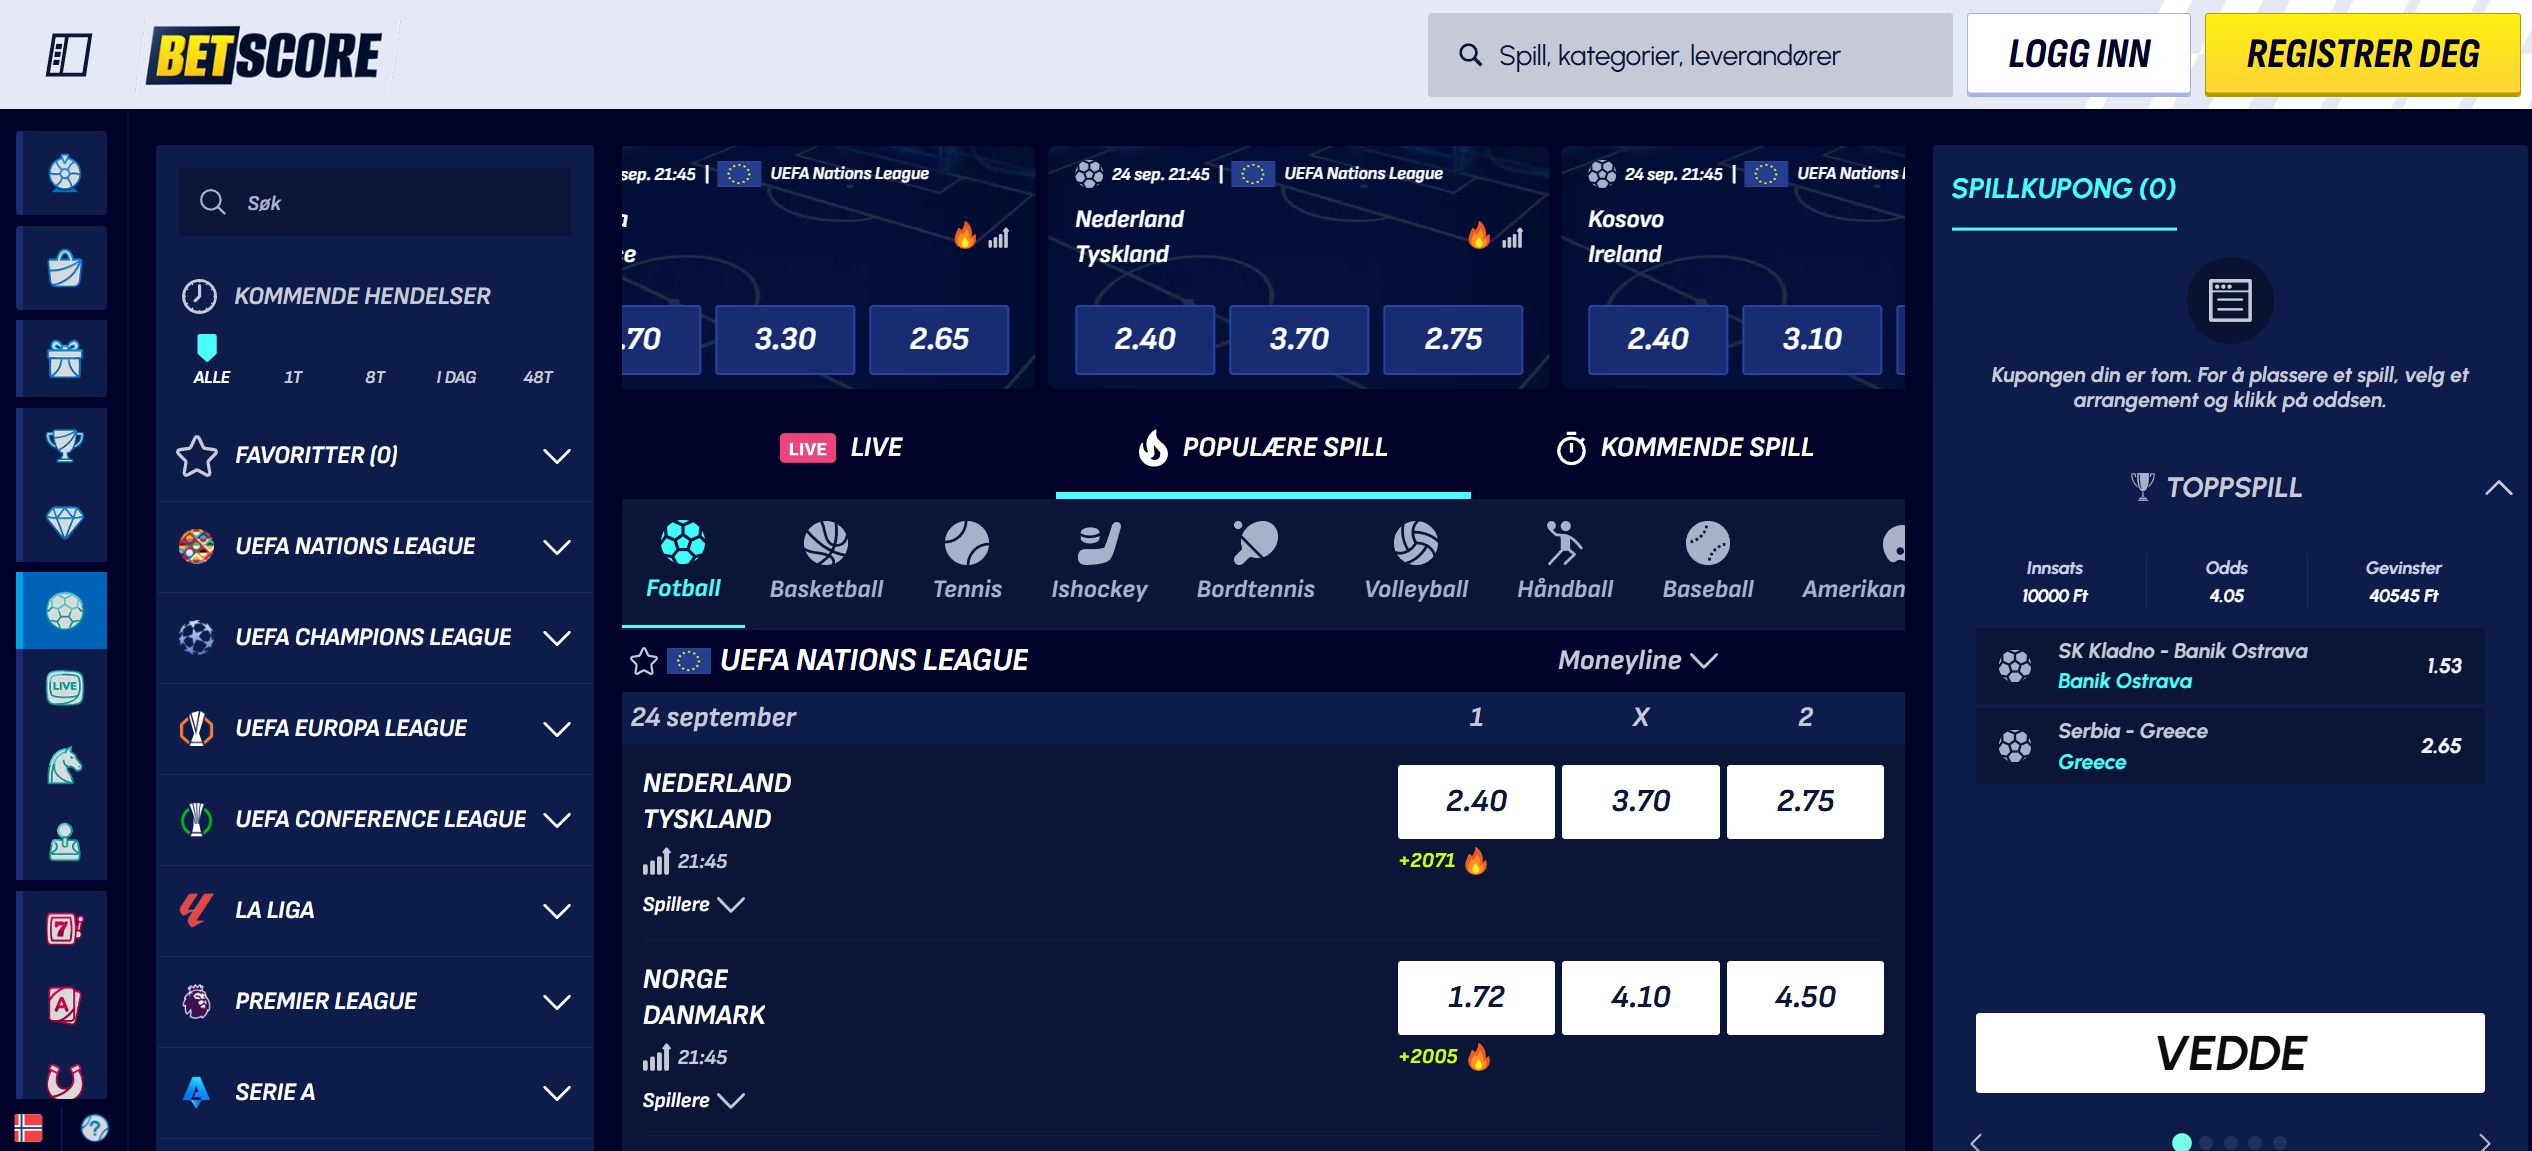Open the virtual sports player sidebar icon
Viewport: 2532px width, 1151px height.
pyautogui.click(x=64, y=842)
